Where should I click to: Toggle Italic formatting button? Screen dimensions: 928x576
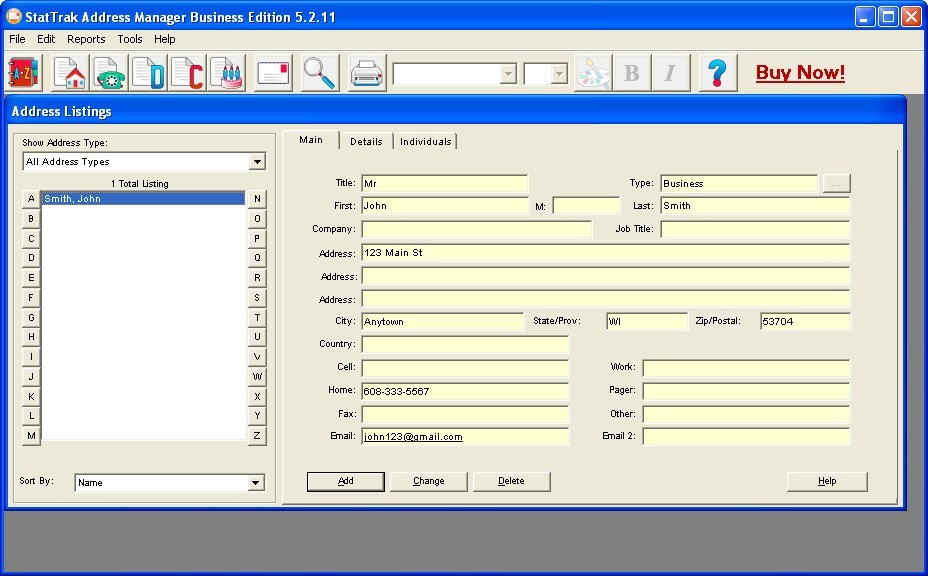671,73
